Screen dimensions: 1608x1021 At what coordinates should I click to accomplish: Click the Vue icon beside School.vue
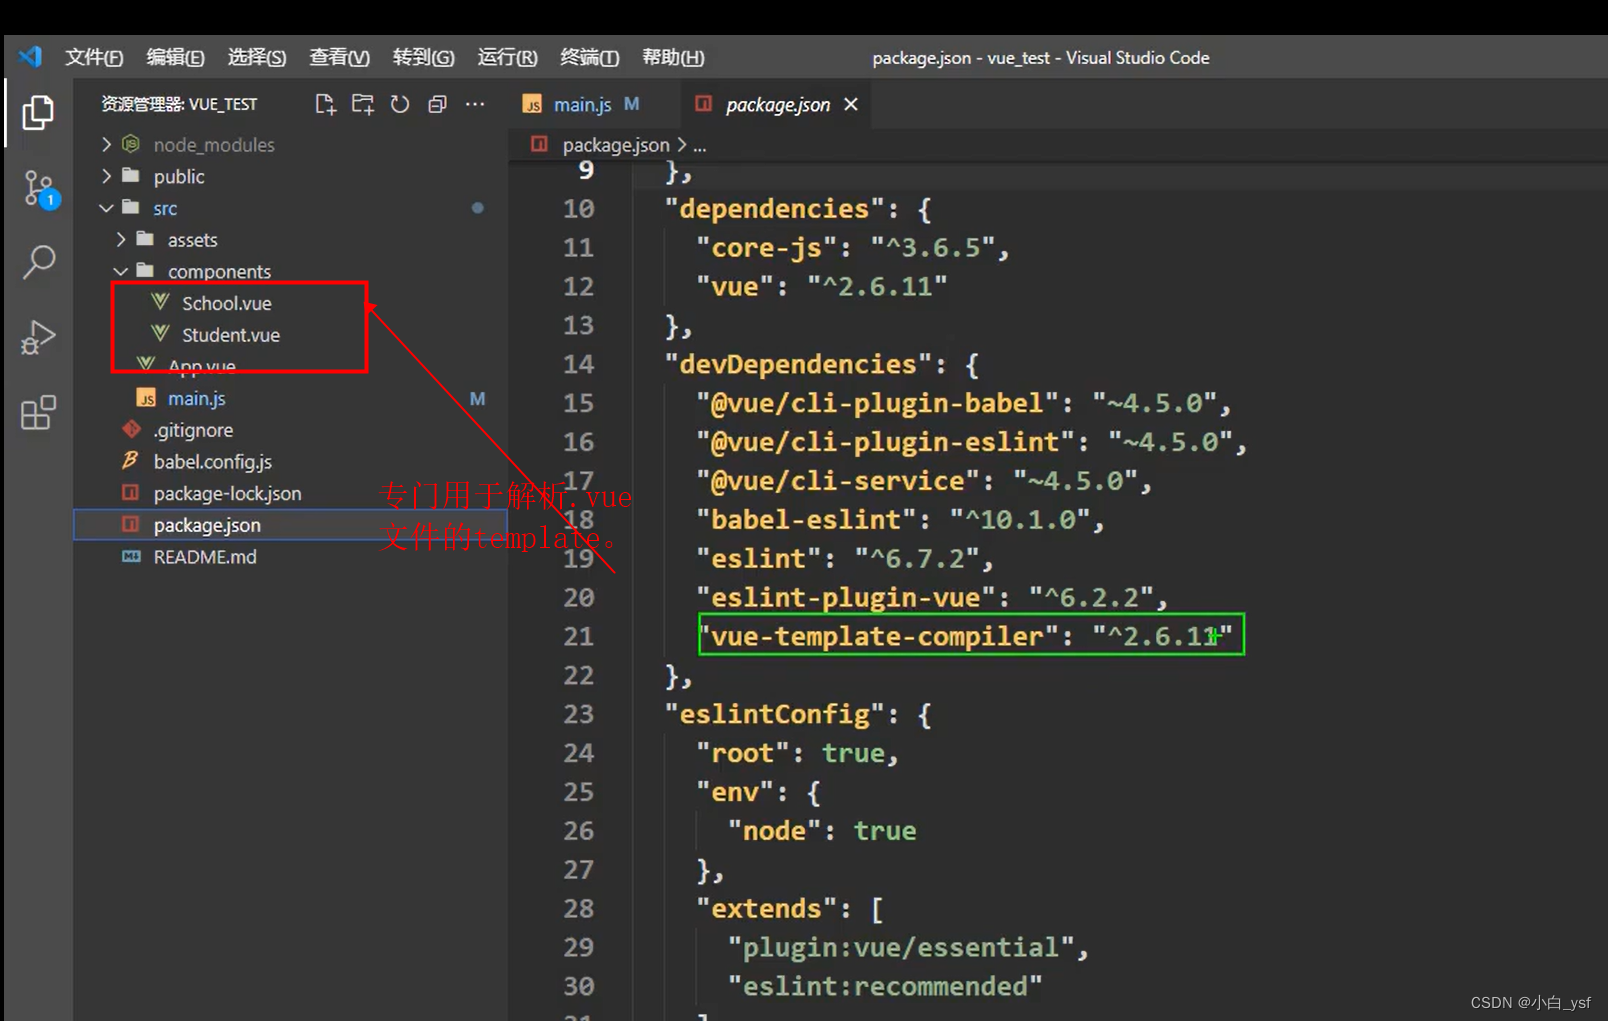[160, 302]
